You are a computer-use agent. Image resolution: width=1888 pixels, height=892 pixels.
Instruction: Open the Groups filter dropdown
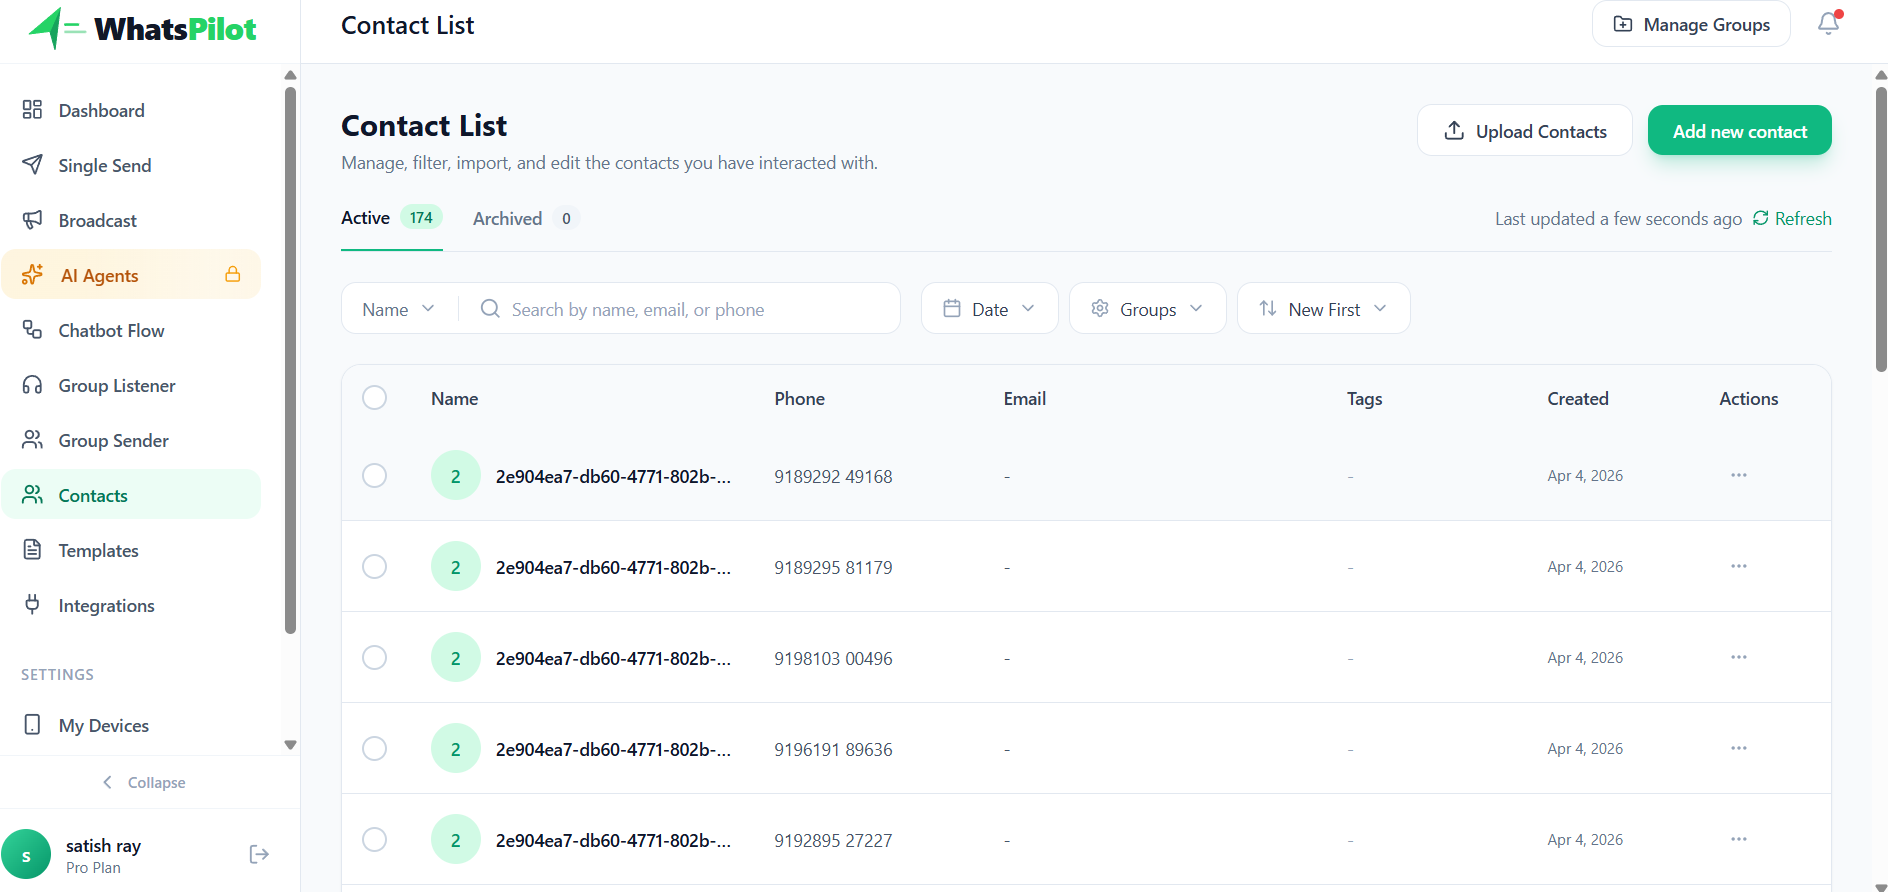pos(1147,308)
